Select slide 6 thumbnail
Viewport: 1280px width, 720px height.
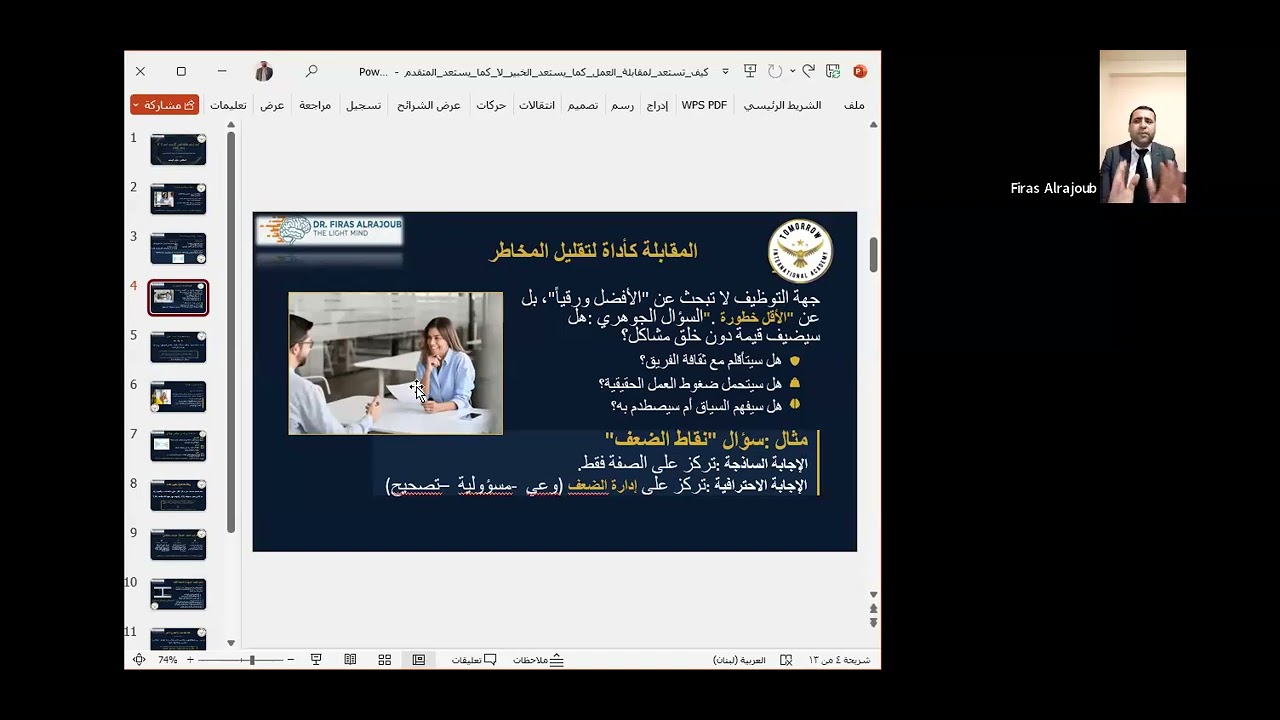coord(178,396)
